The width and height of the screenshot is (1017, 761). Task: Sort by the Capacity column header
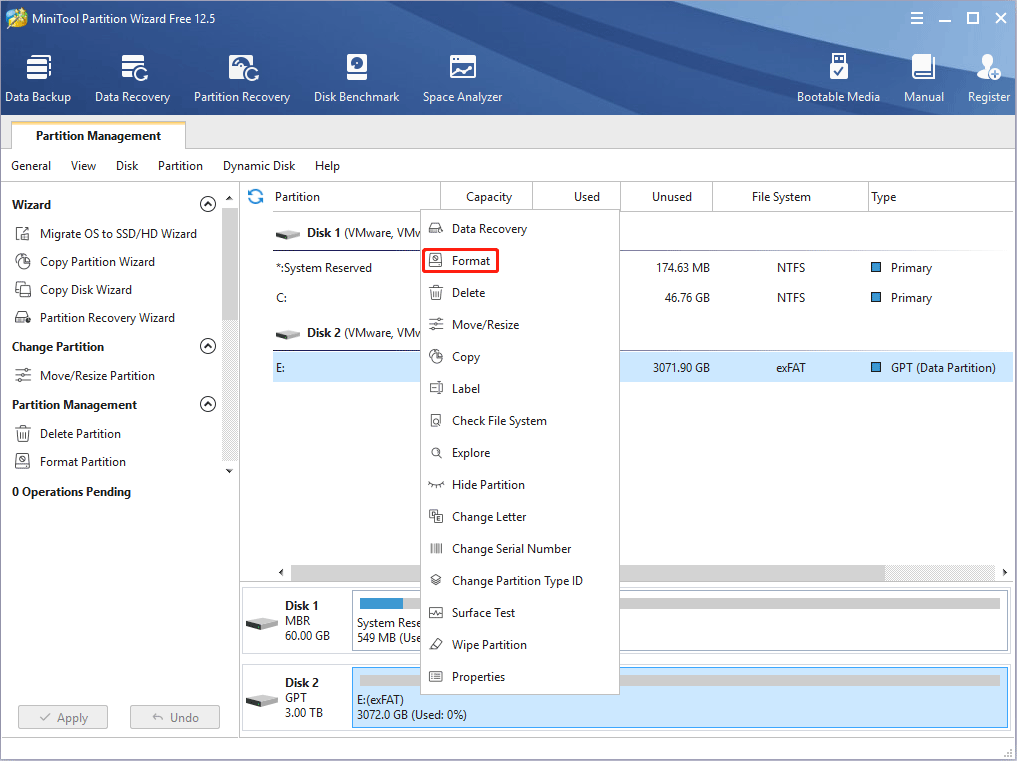(487, 197)
